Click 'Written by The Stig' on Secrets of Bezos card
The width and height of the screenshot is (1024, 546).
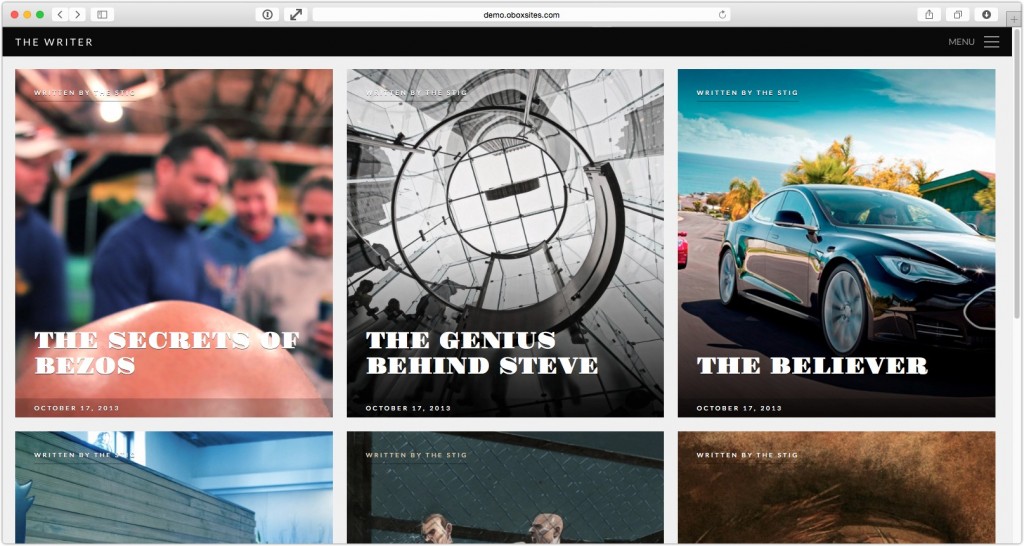pos(85,93)
